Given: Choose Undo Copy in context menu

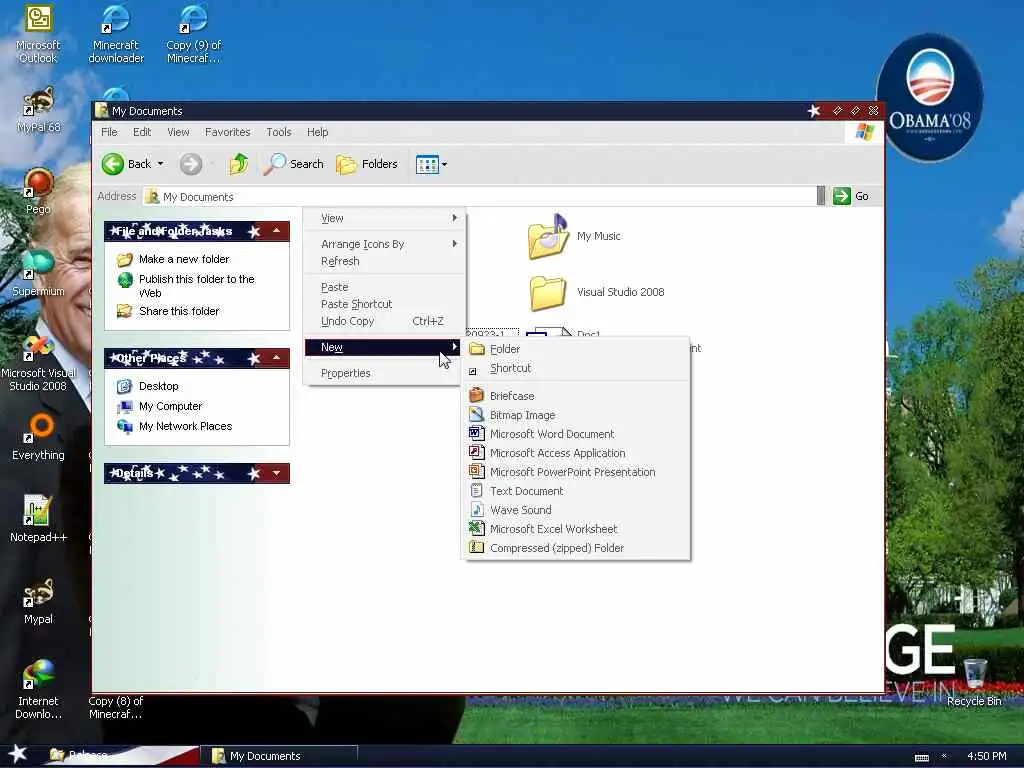Looking at the screenshot, I should [x=384, y=321].
